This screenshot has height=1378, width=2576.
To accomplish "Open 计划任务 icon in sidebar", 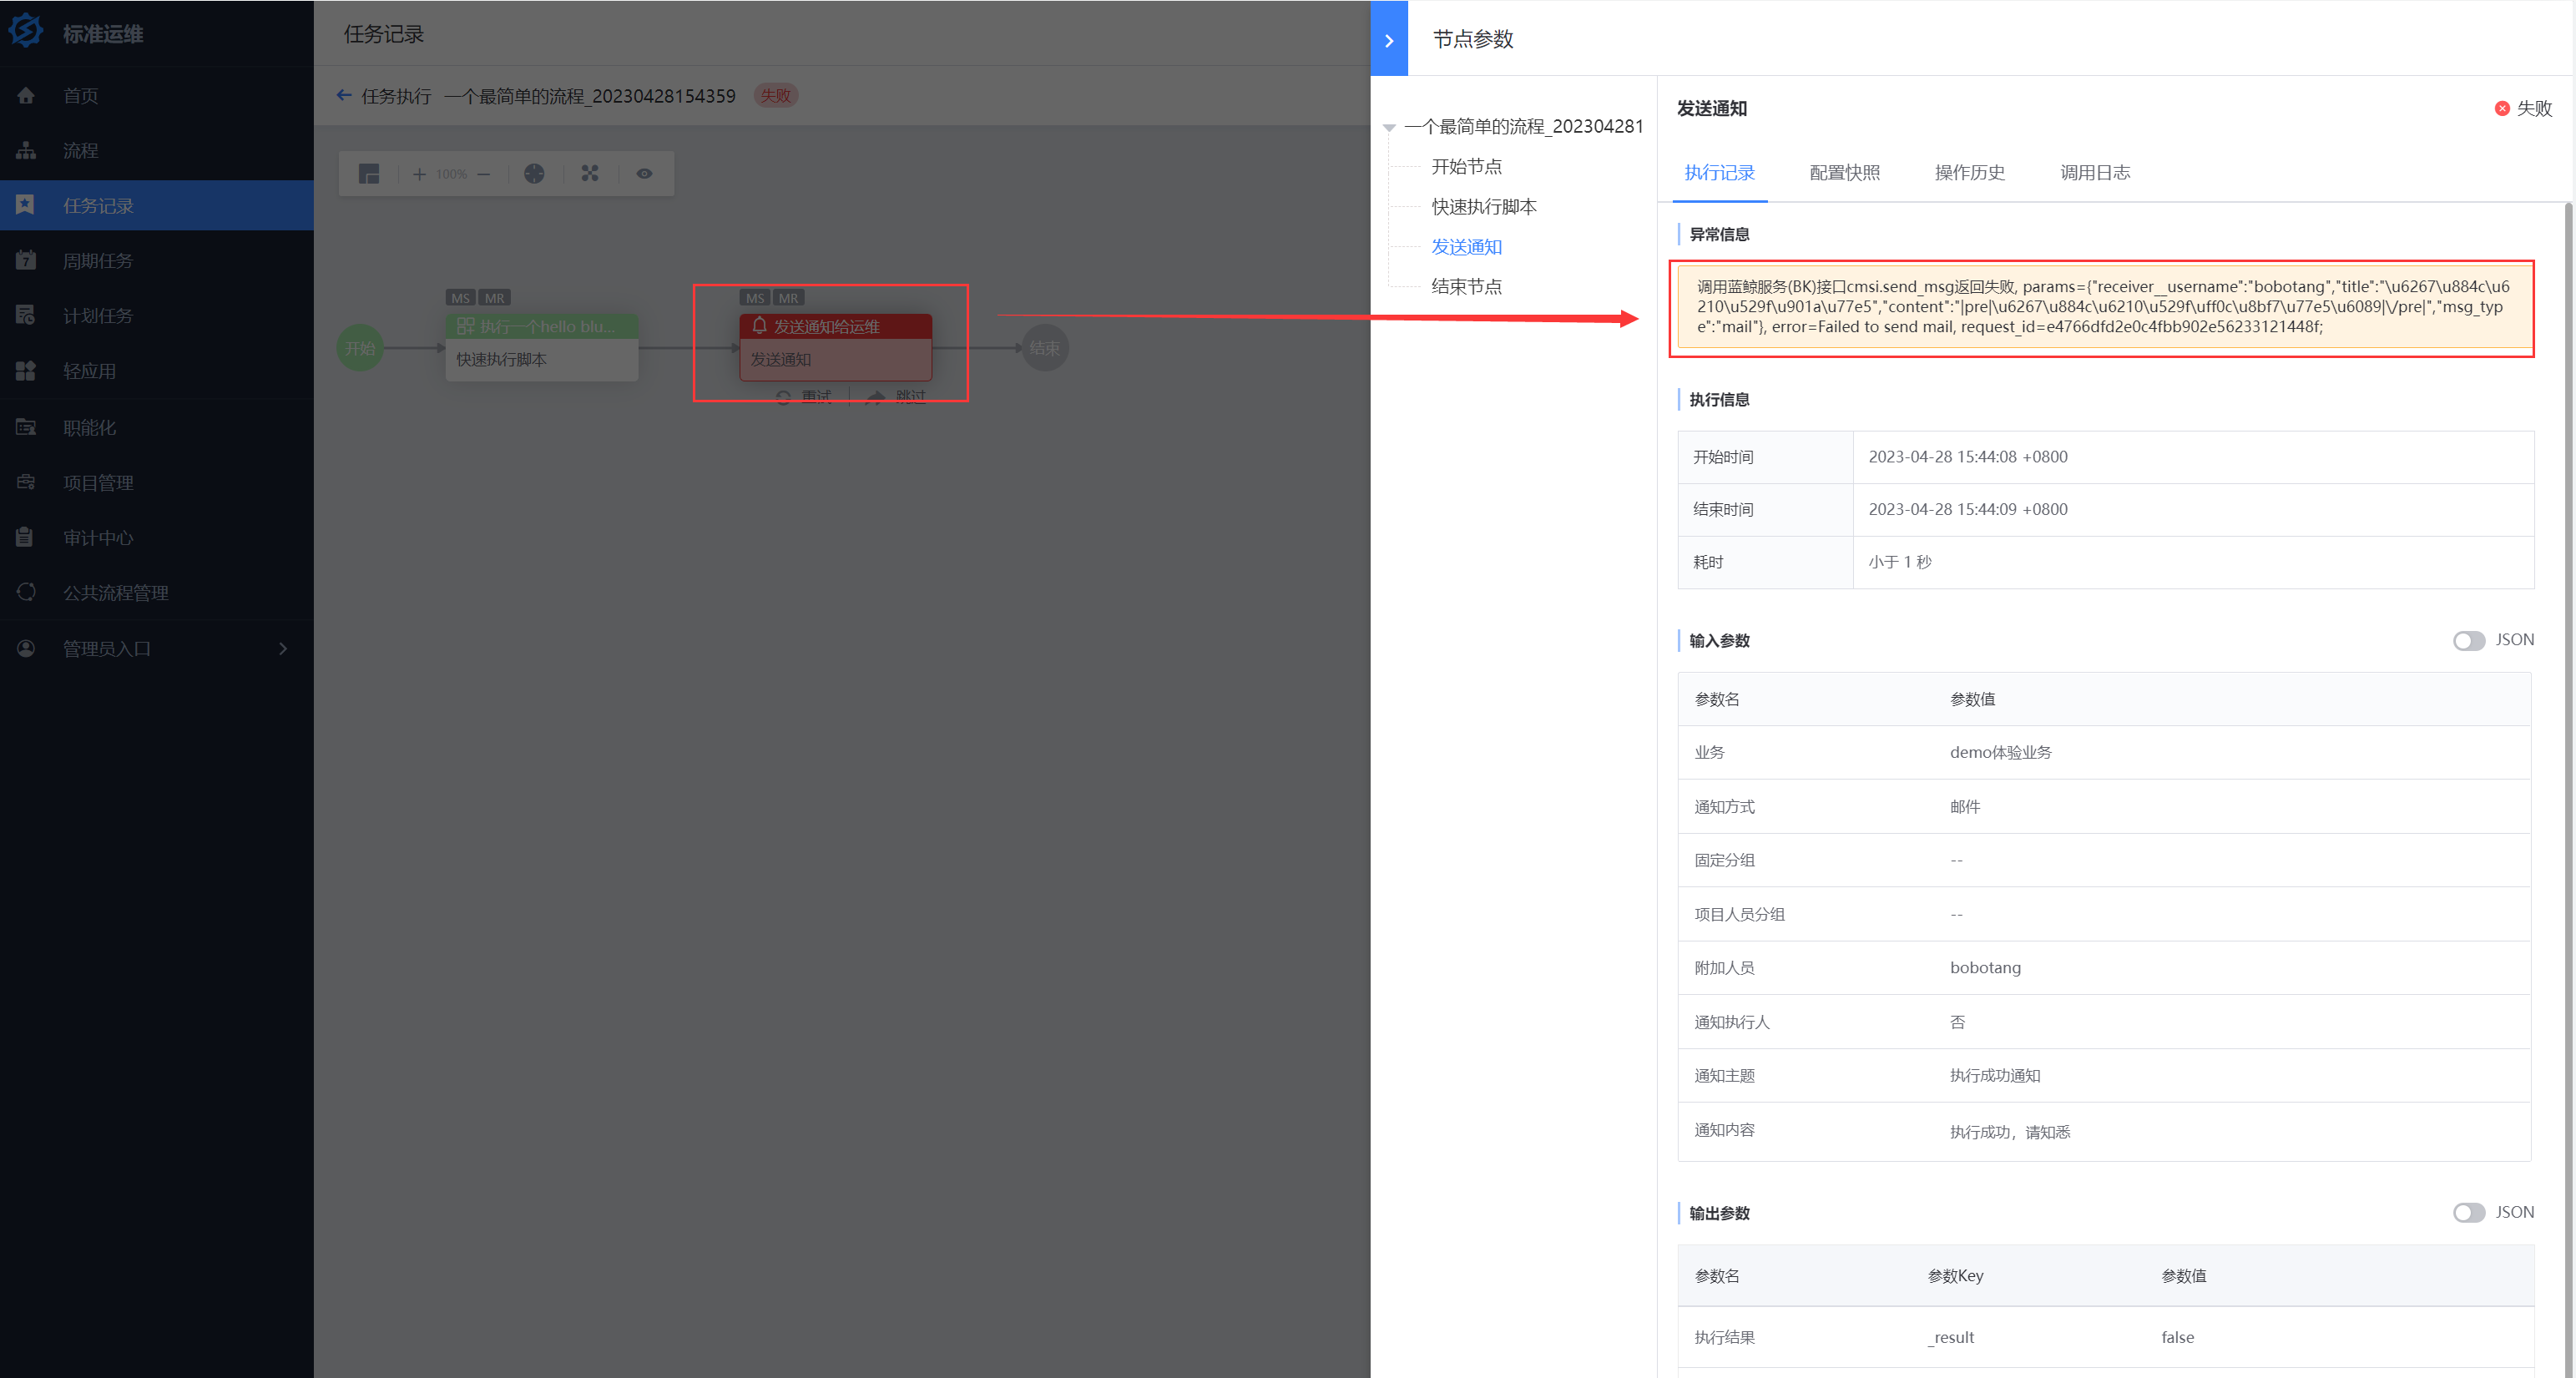I will [x=26, y=315].
